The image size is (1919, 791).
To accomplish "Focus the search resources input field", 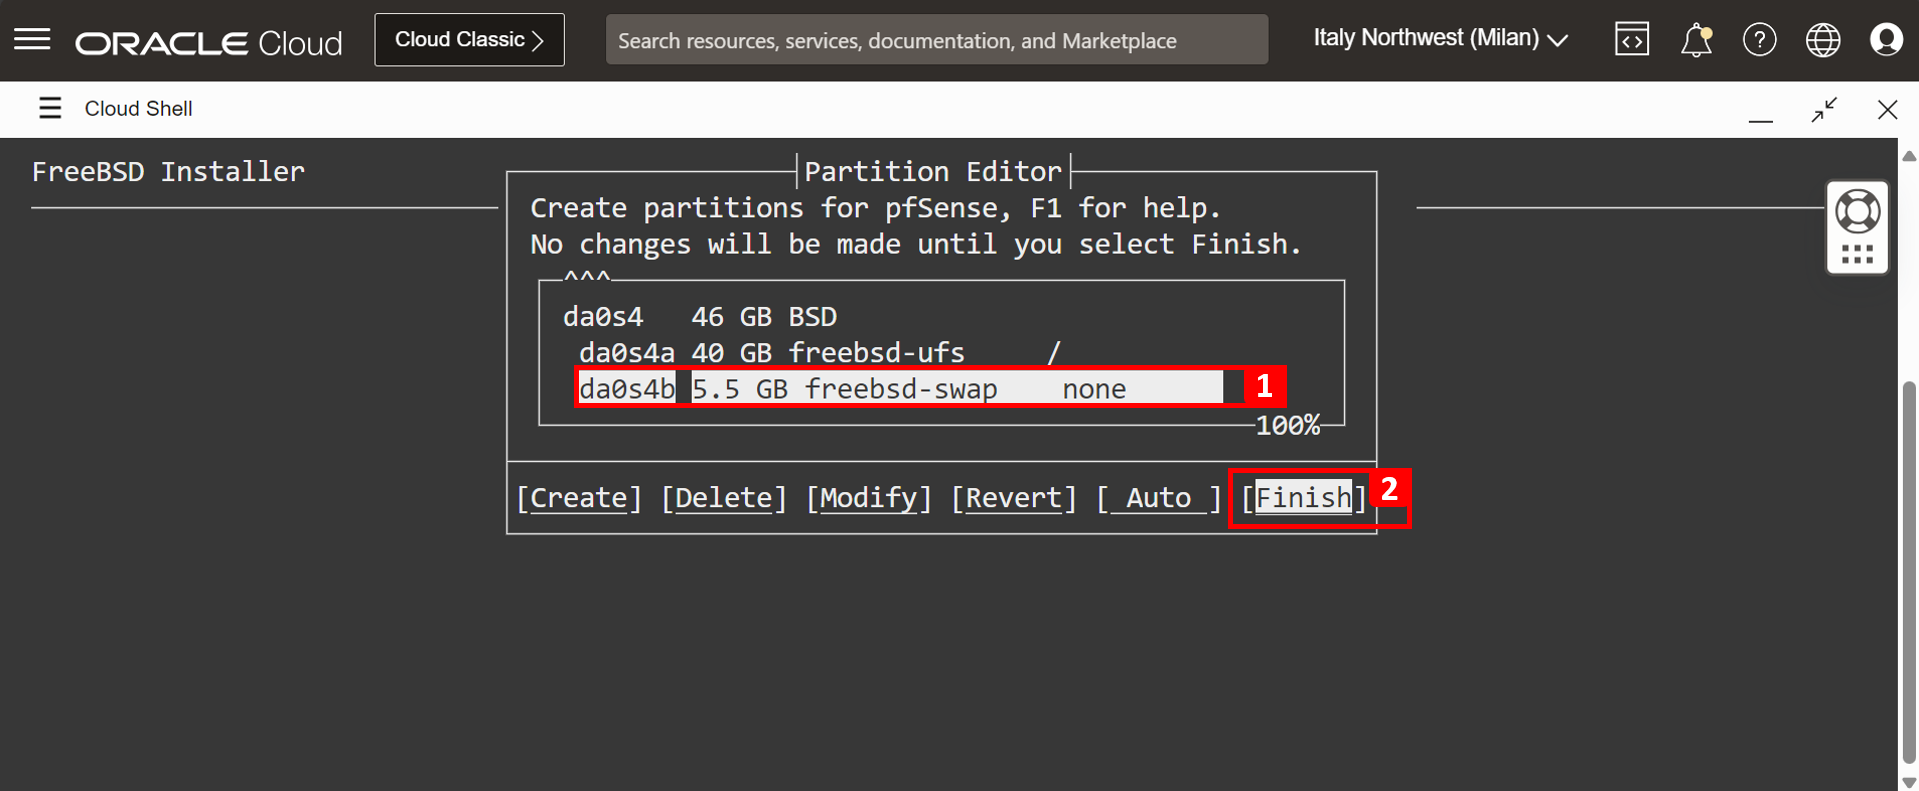I will point(936,40).
